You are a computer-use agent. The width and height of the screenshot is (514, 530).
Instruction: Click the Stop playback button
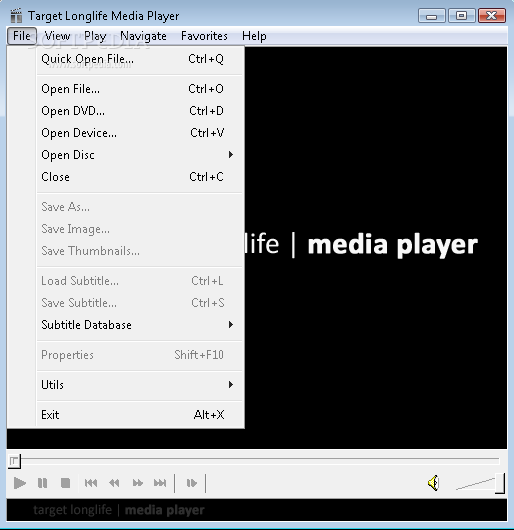coord(65,483)
